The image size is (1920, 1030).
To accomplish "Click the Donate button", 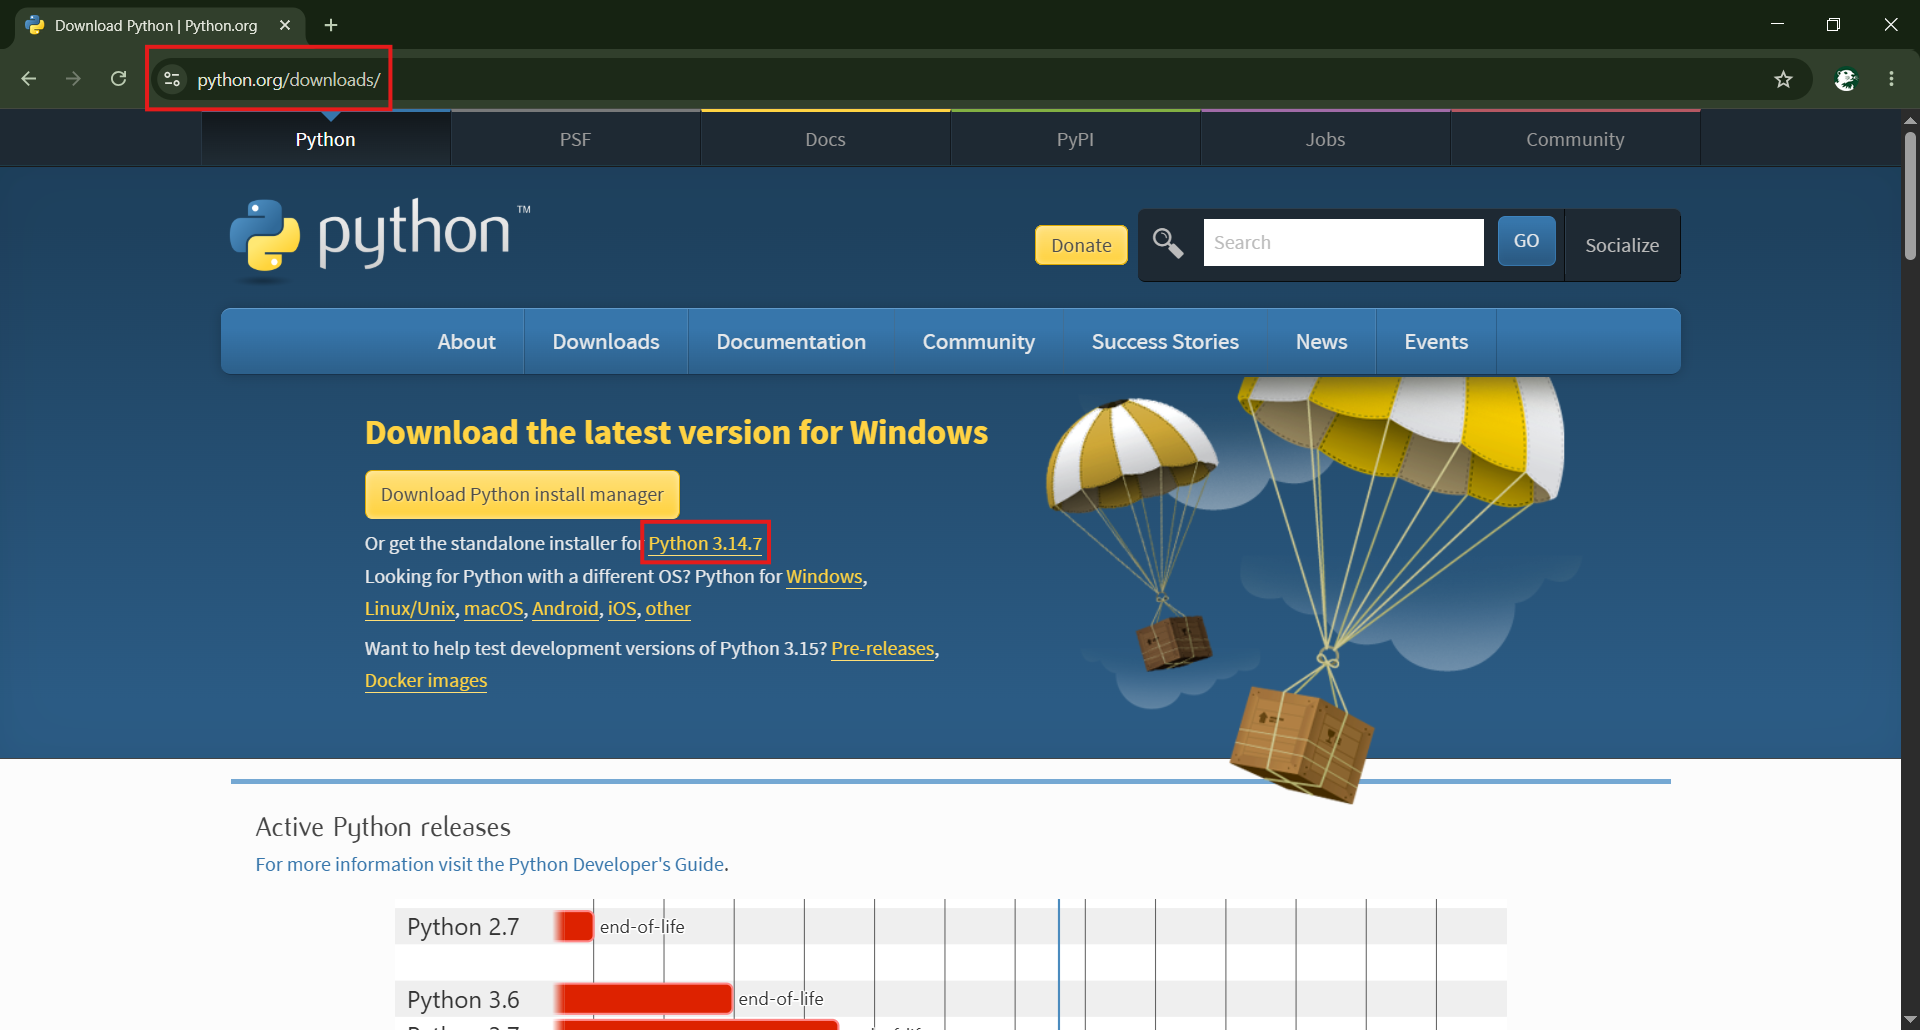I will tap(1081, 245).
